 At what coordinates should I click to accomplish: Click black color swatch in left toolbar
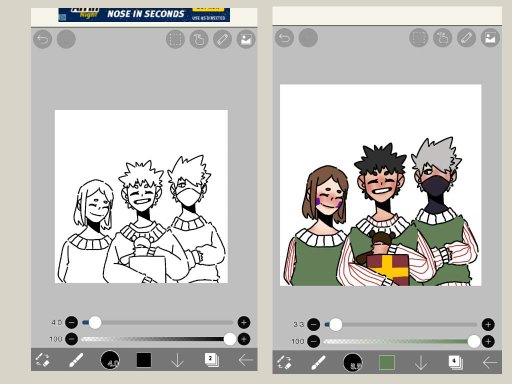[x=144, y=360]
